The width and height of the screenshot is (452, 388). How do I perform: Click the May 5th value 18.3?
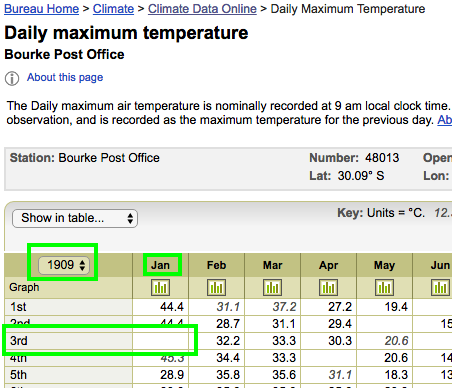(396, 375)
